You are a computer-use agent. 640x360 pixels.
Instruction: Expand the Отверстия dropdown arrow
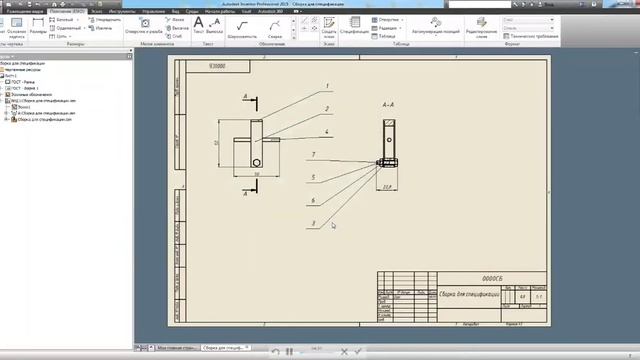402,20
